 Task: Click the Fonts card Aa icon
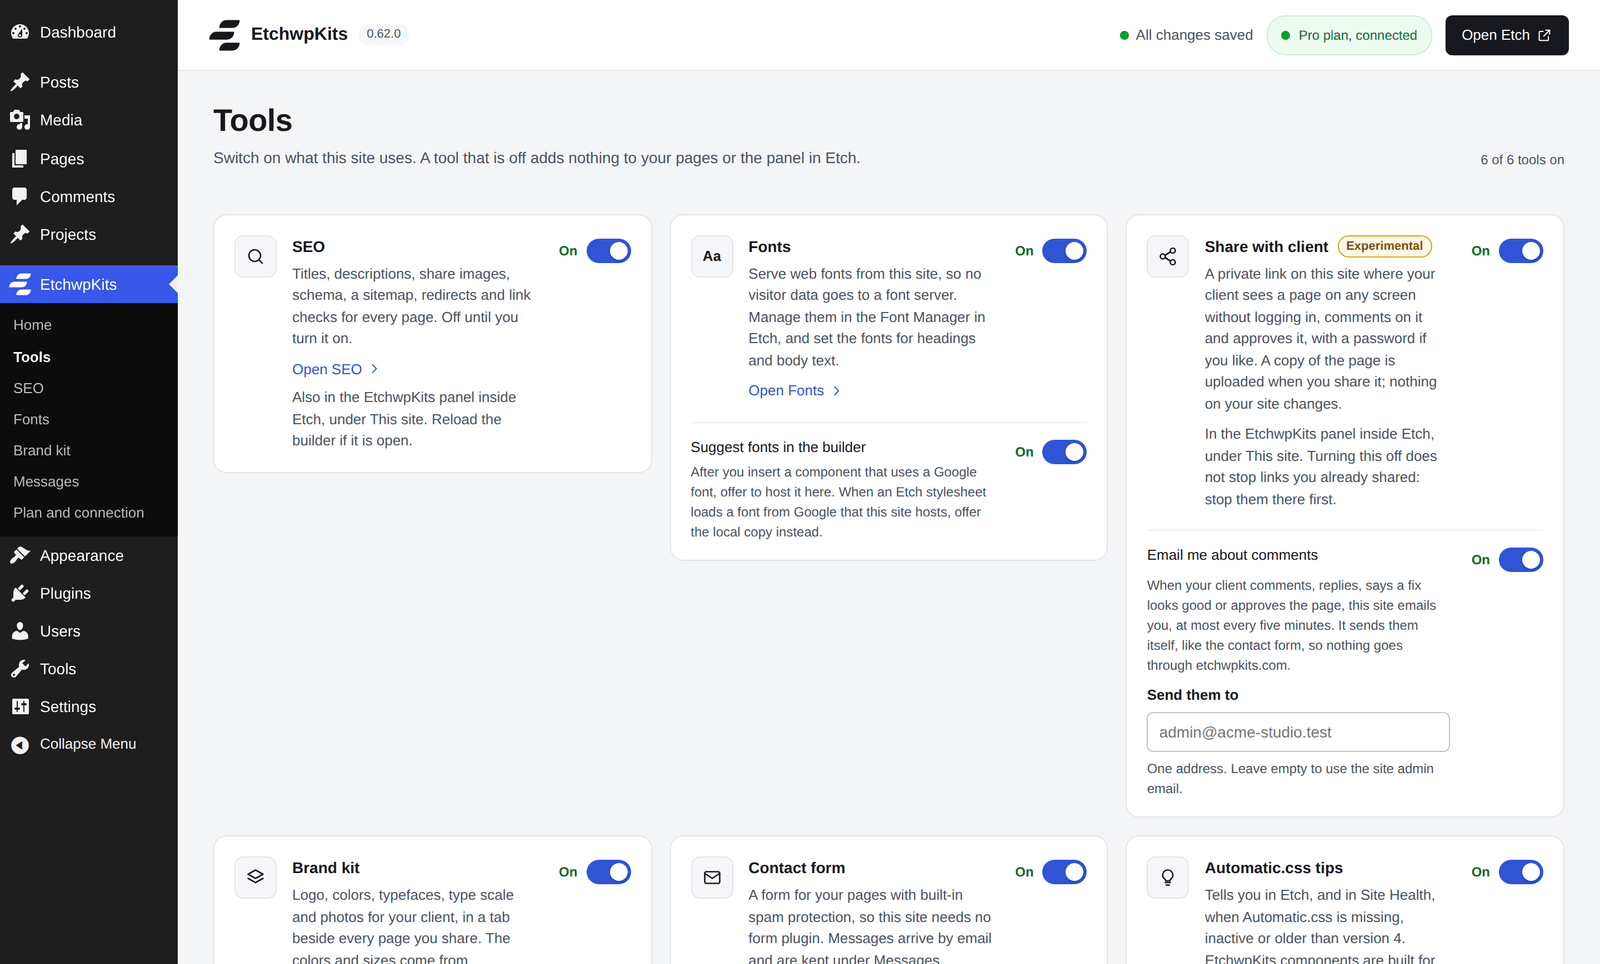pos(712,257)
